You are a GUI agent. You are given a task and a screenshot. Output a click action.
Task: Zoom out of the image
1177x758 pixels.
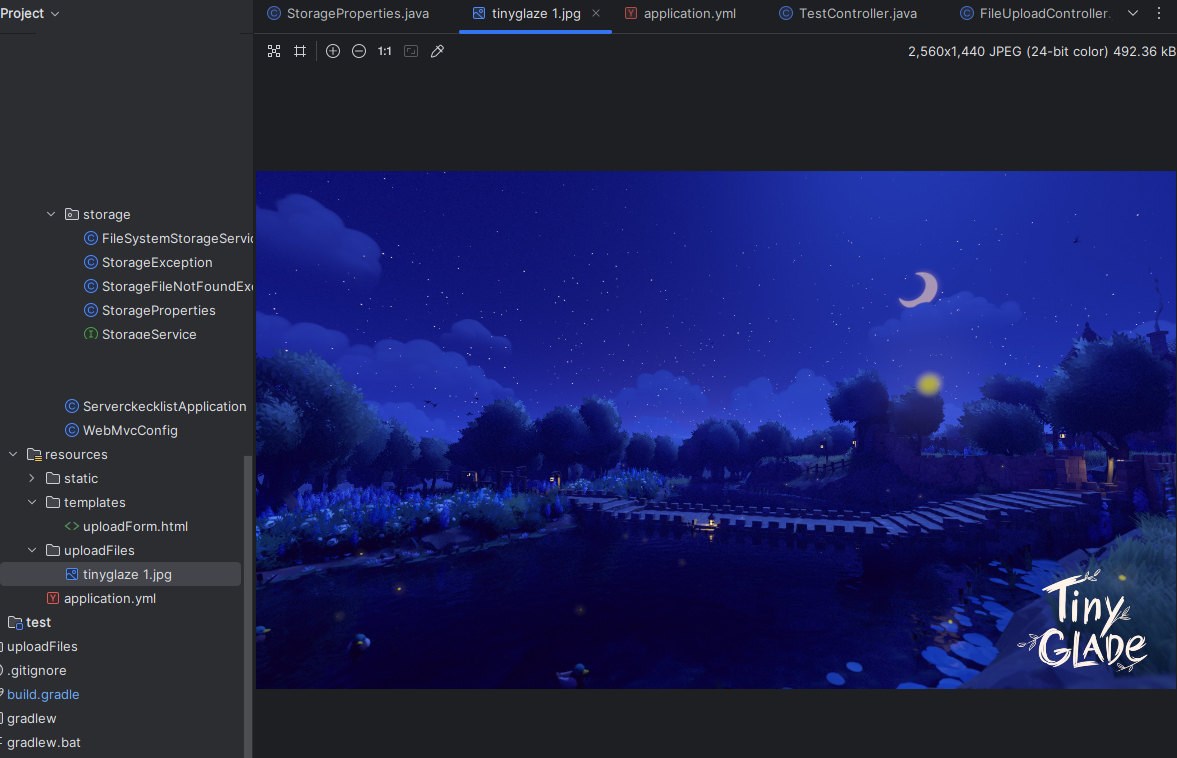359,51
